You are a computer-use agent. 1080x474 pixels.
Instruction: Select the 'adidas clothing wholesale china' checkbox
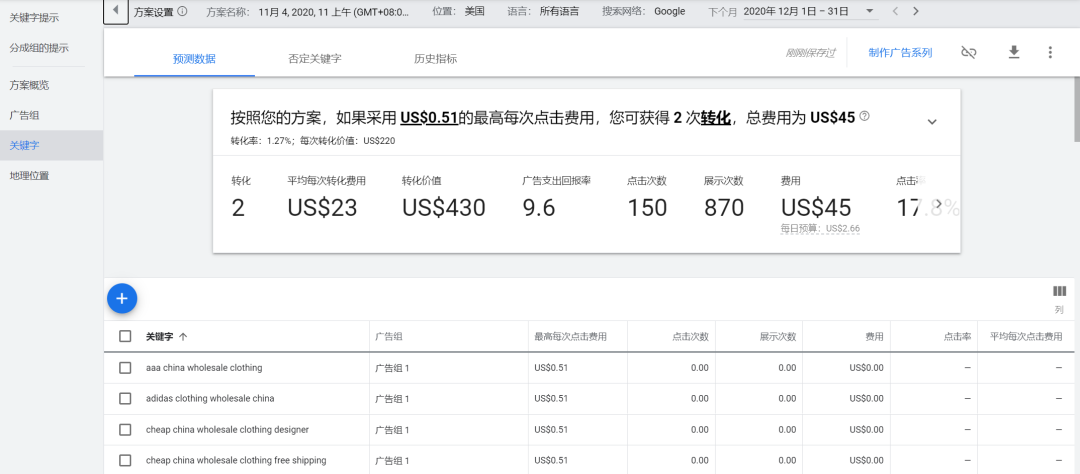coord(125,399)
